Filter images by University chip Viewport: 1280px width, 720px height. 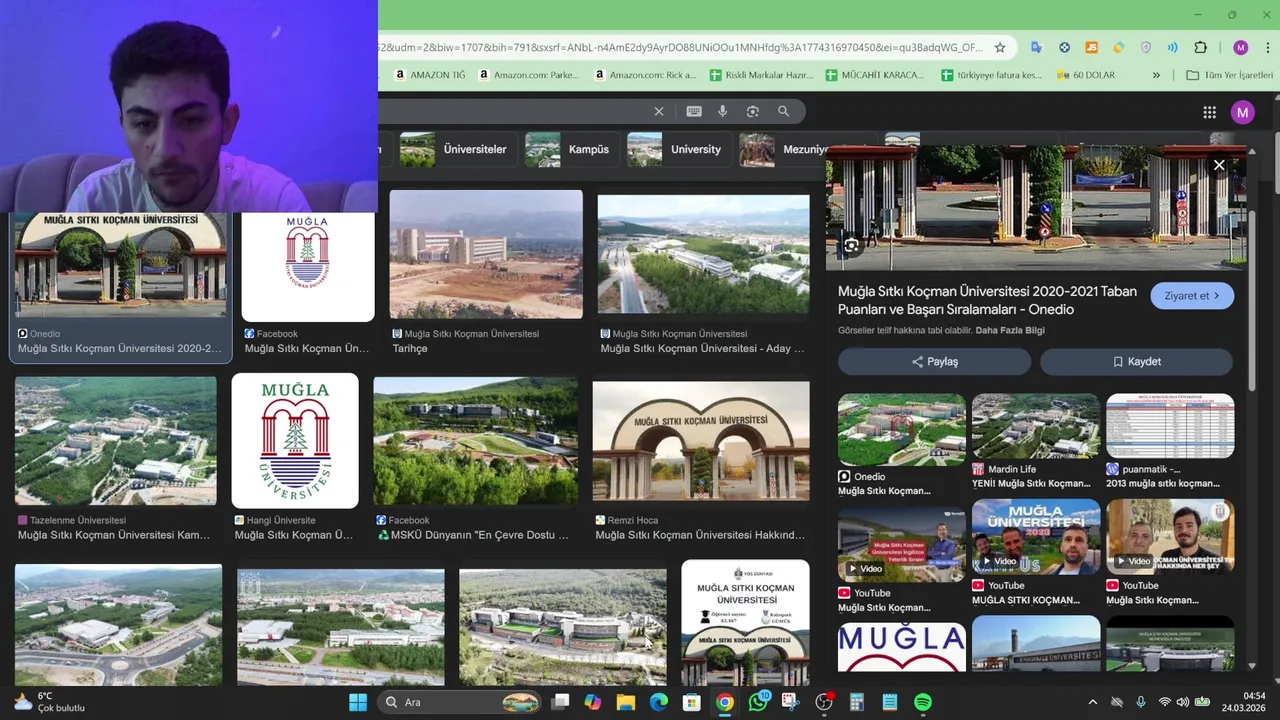pos(679,149)
